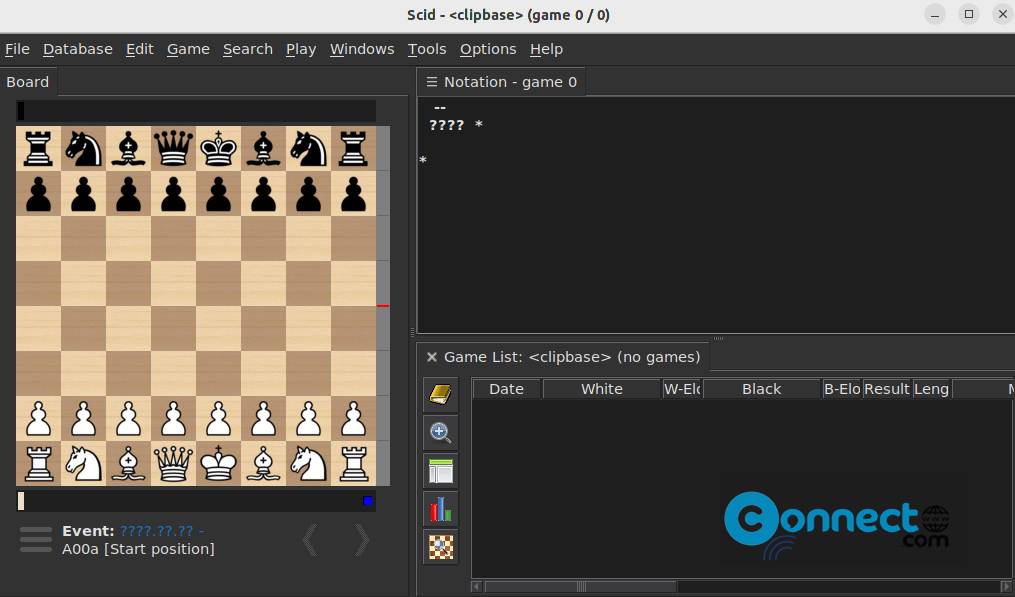This screenshot has height=597, width=1015.
Task: Click the White column header
Action: (601, 389)
